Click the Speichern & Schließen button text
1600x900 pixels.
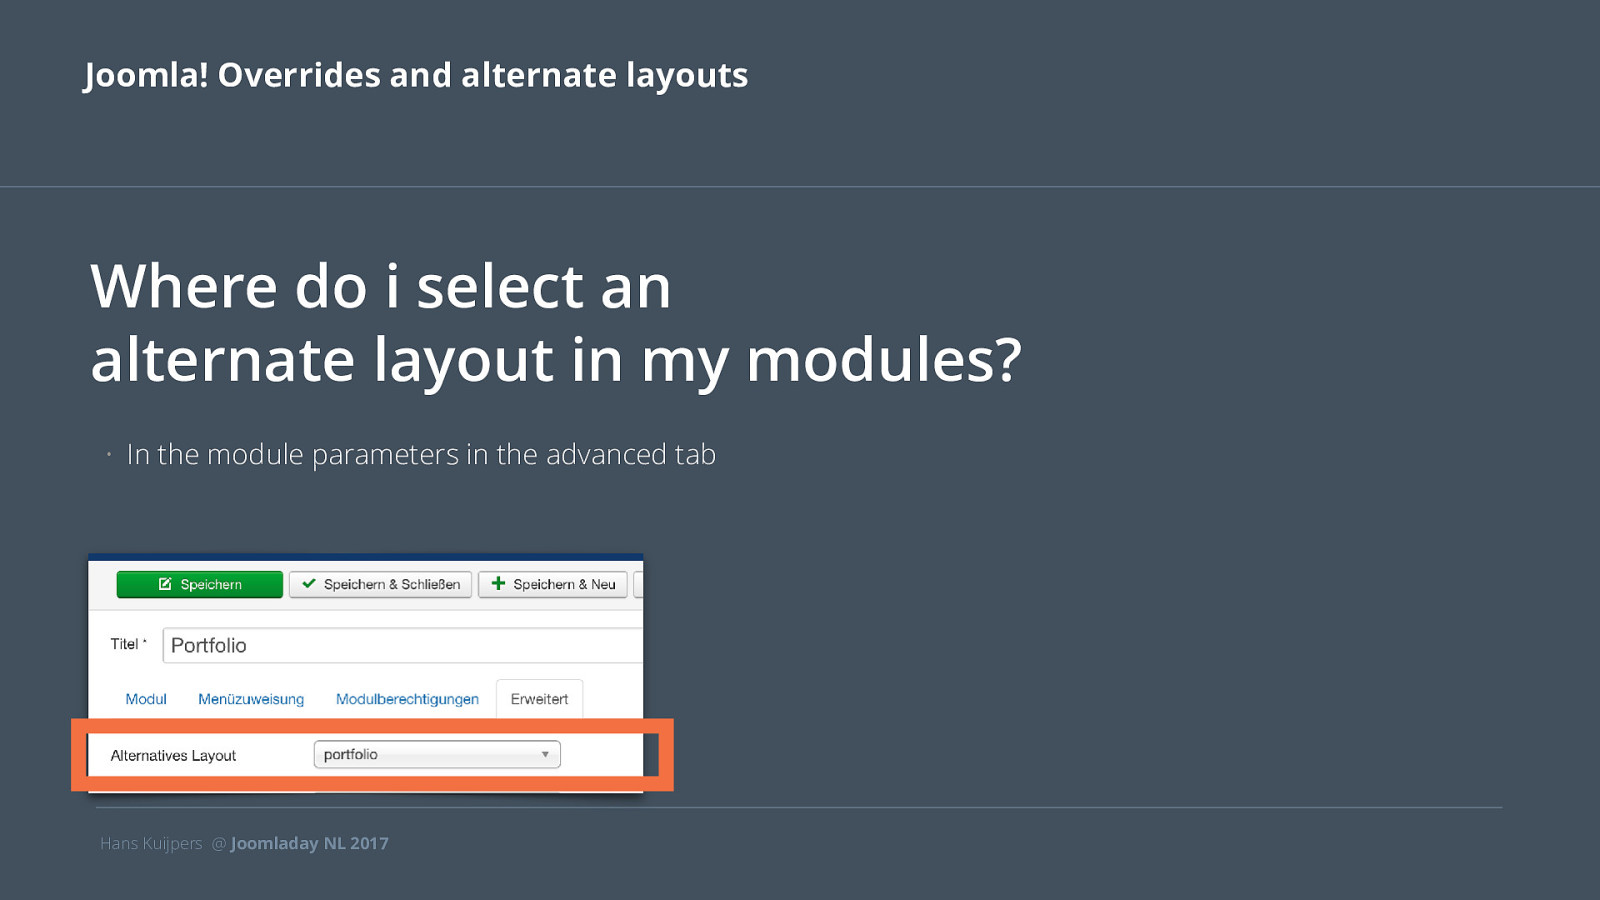(x=392, y=584)
